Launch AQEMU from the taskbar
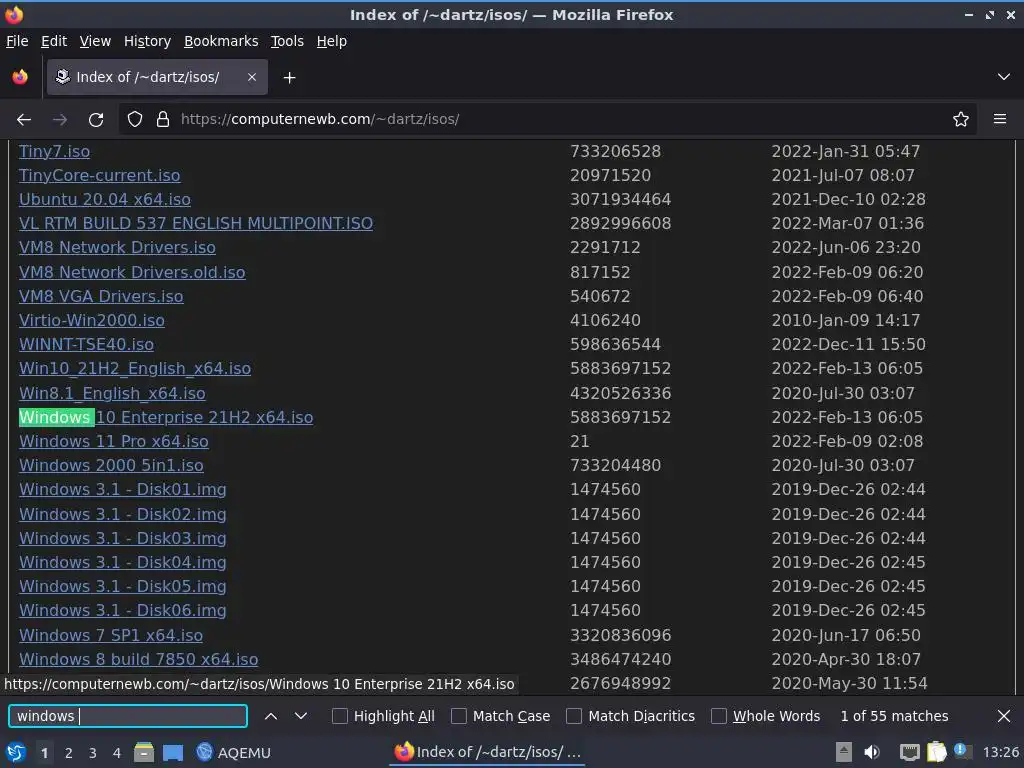The image size is (1024, 768). point(234,753)
